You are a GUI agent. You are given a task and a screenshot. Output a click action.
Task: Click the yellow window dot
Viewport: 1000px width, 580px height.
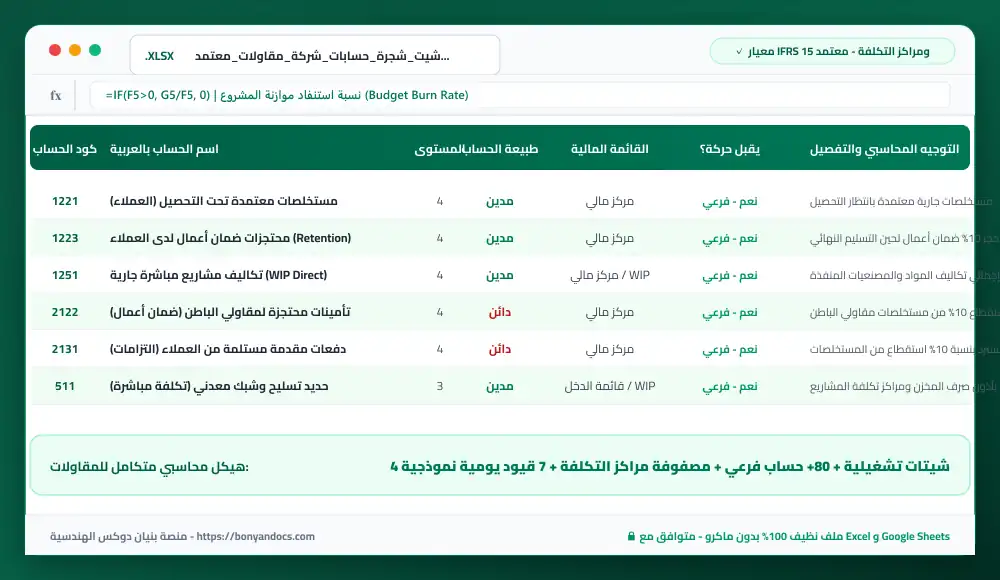pyautogui.click(x=75, y=50)
